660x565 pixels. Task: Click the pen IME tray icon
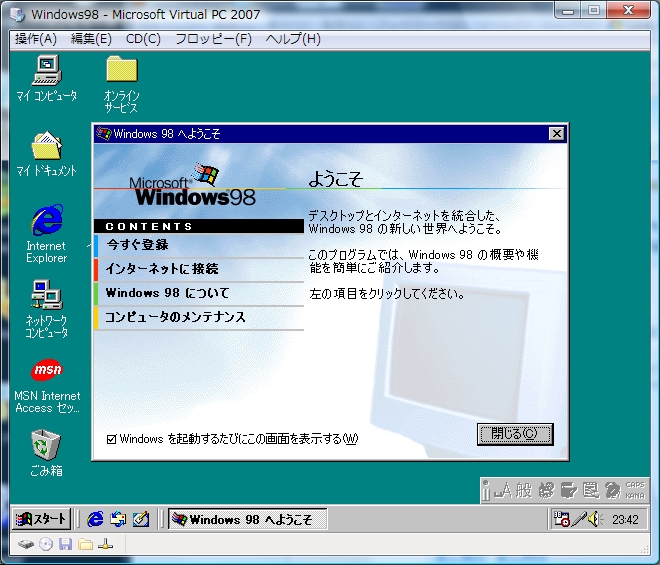(579, 519)
